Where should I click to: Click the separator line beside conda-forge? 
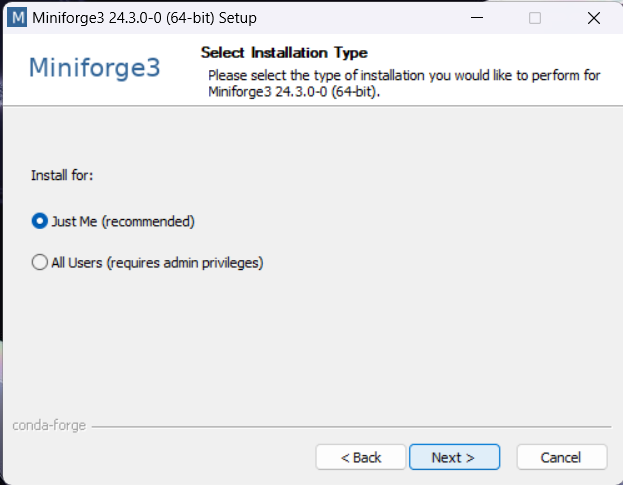click(350, 427)
